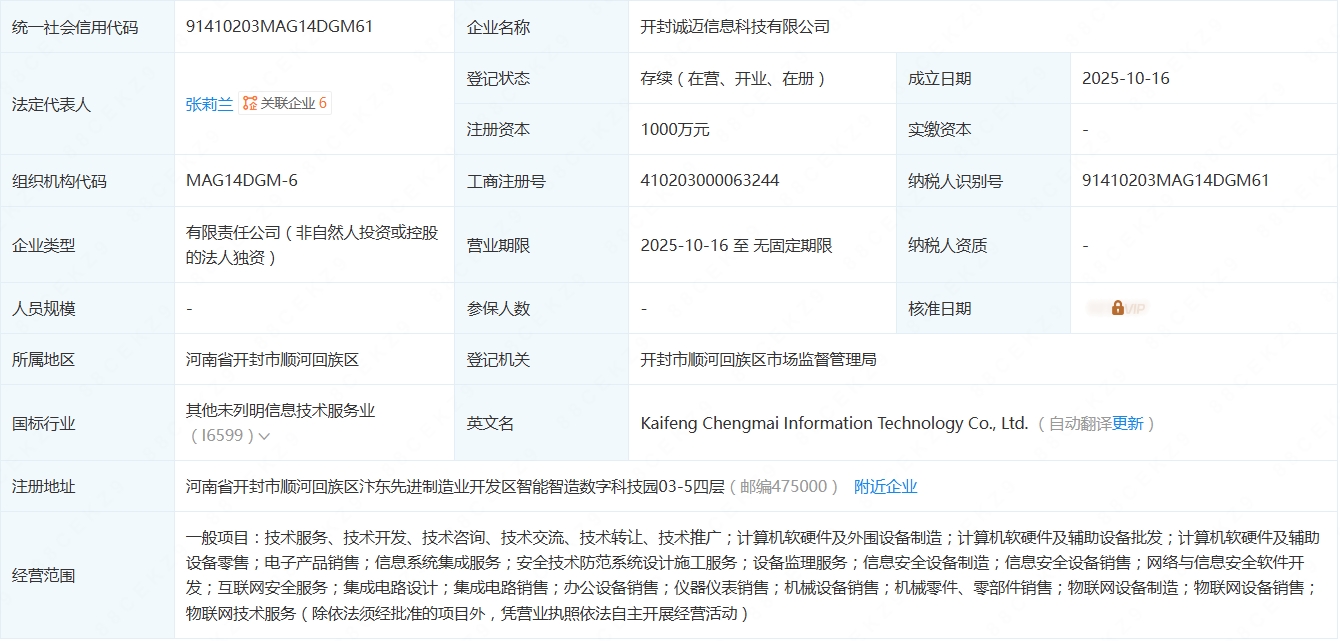
Task: Click the registration authority 市场监督管理局 text
Action: point(758,359)
